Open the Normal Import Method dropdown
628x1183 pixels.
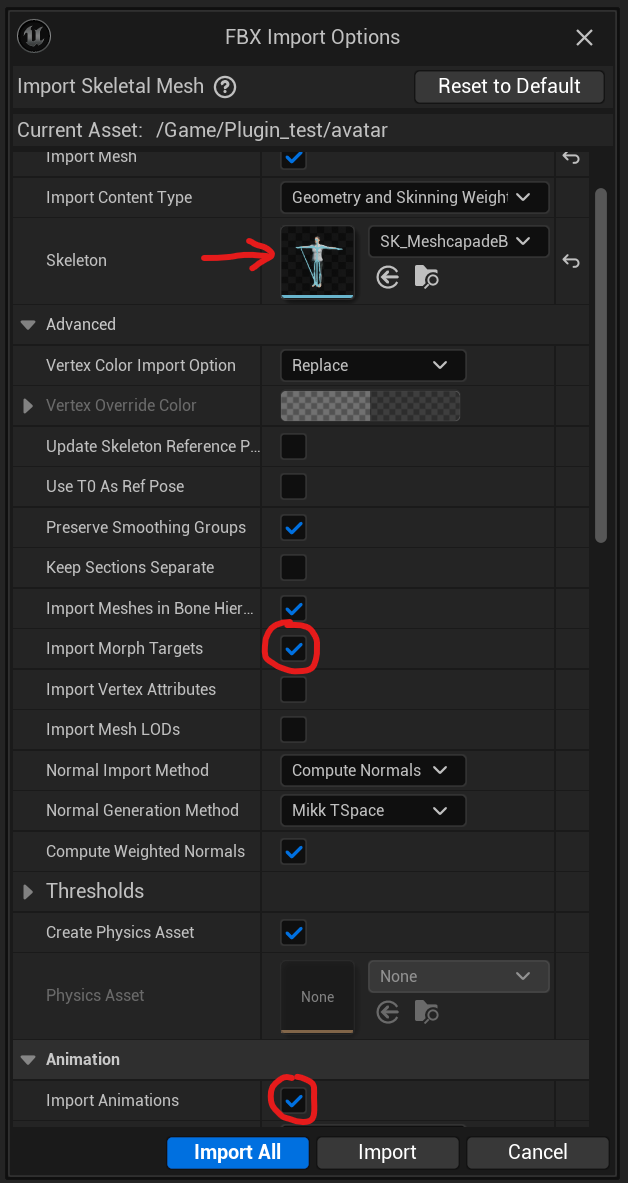pyautogui.click(x=372, y=771)
